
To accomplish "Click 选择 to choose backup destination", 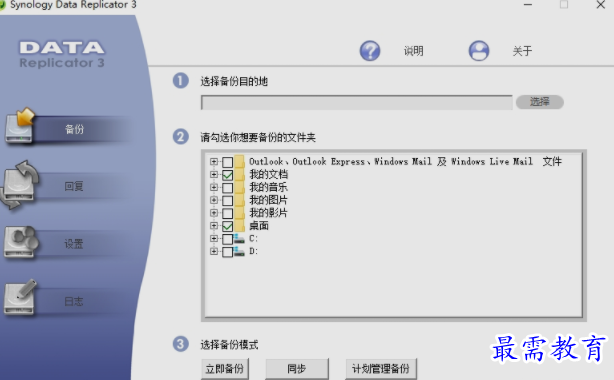I will click(540, 102).
